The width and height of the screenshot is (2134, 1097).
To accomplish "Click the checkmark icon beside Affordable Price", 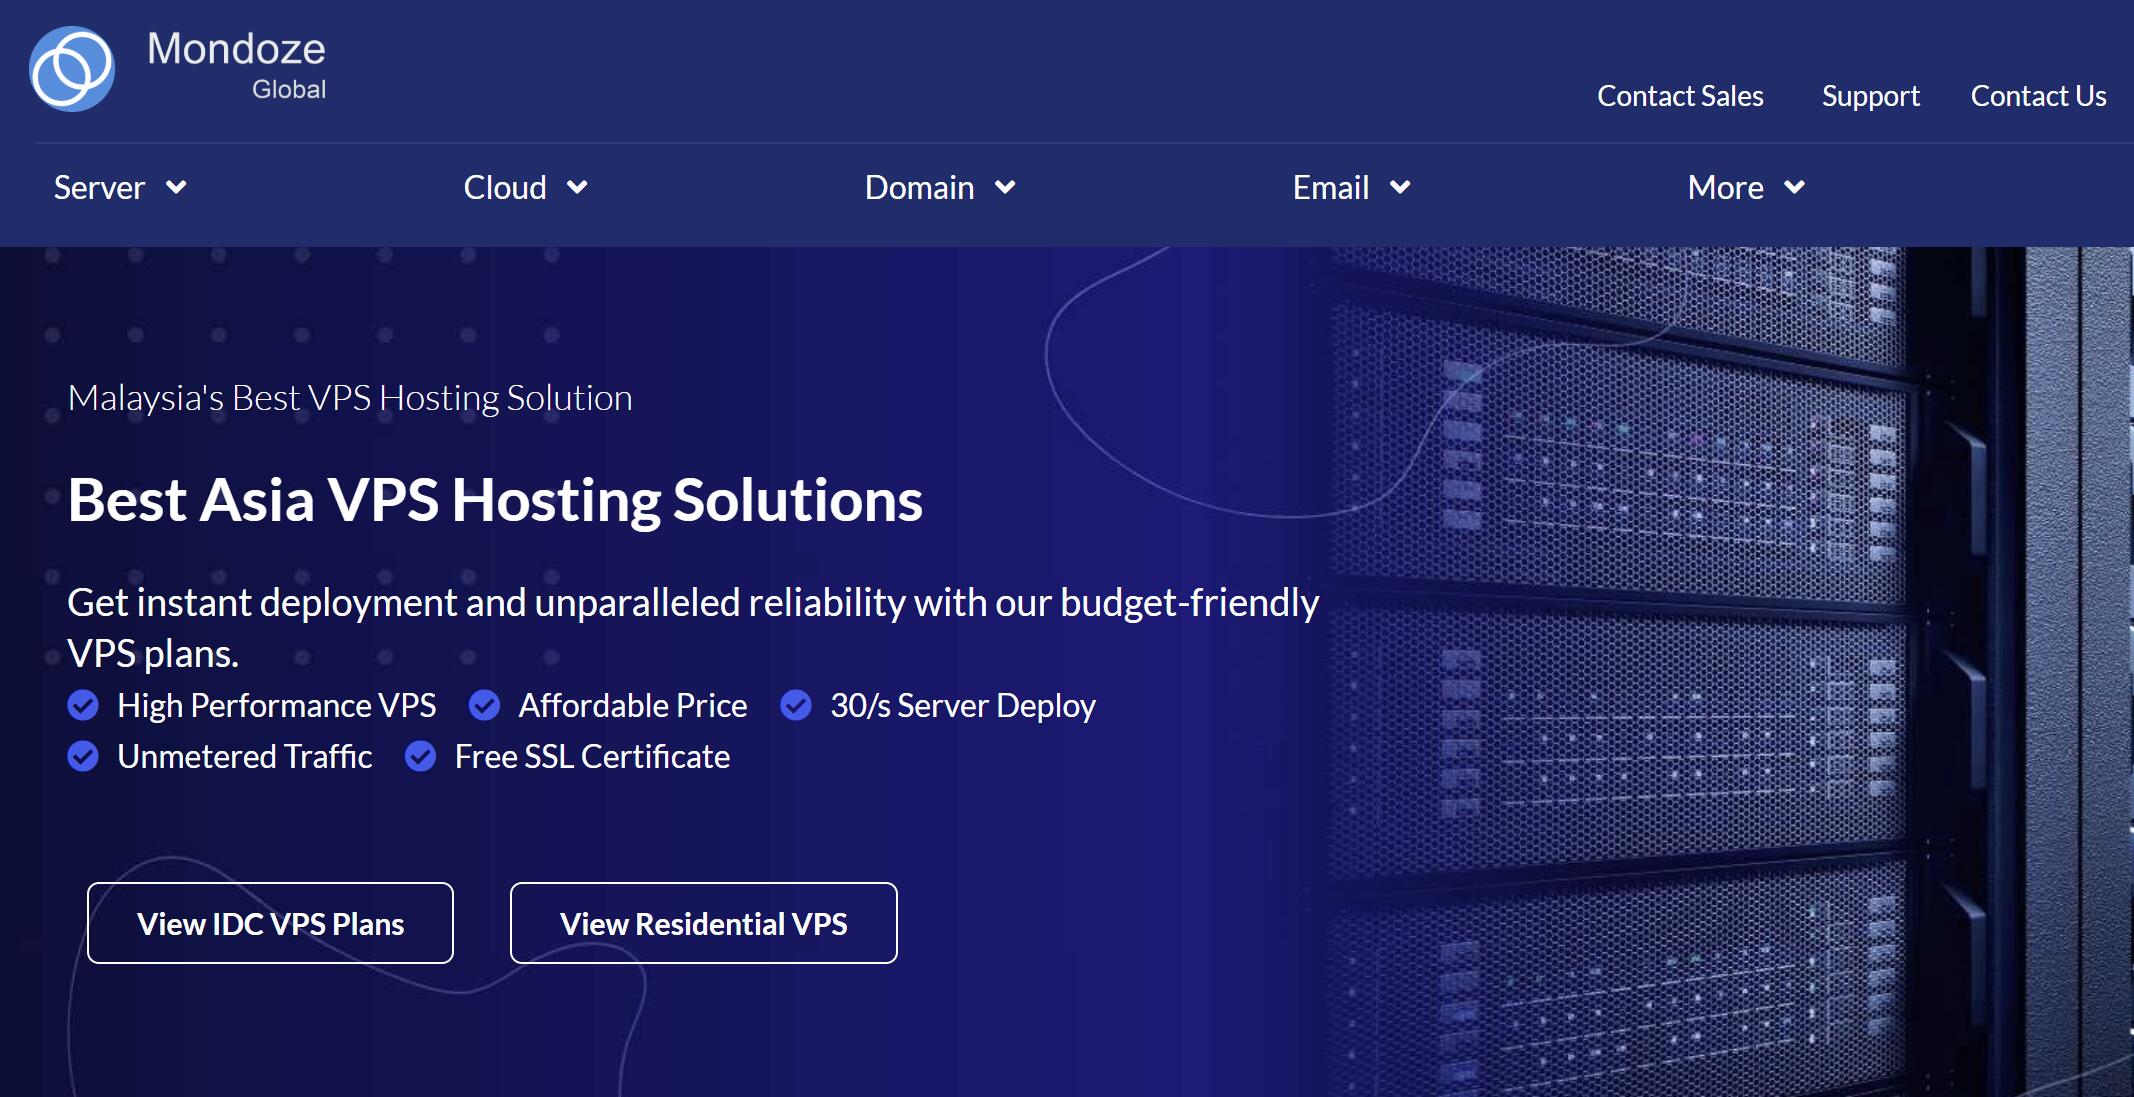I will tap(484, 705).
